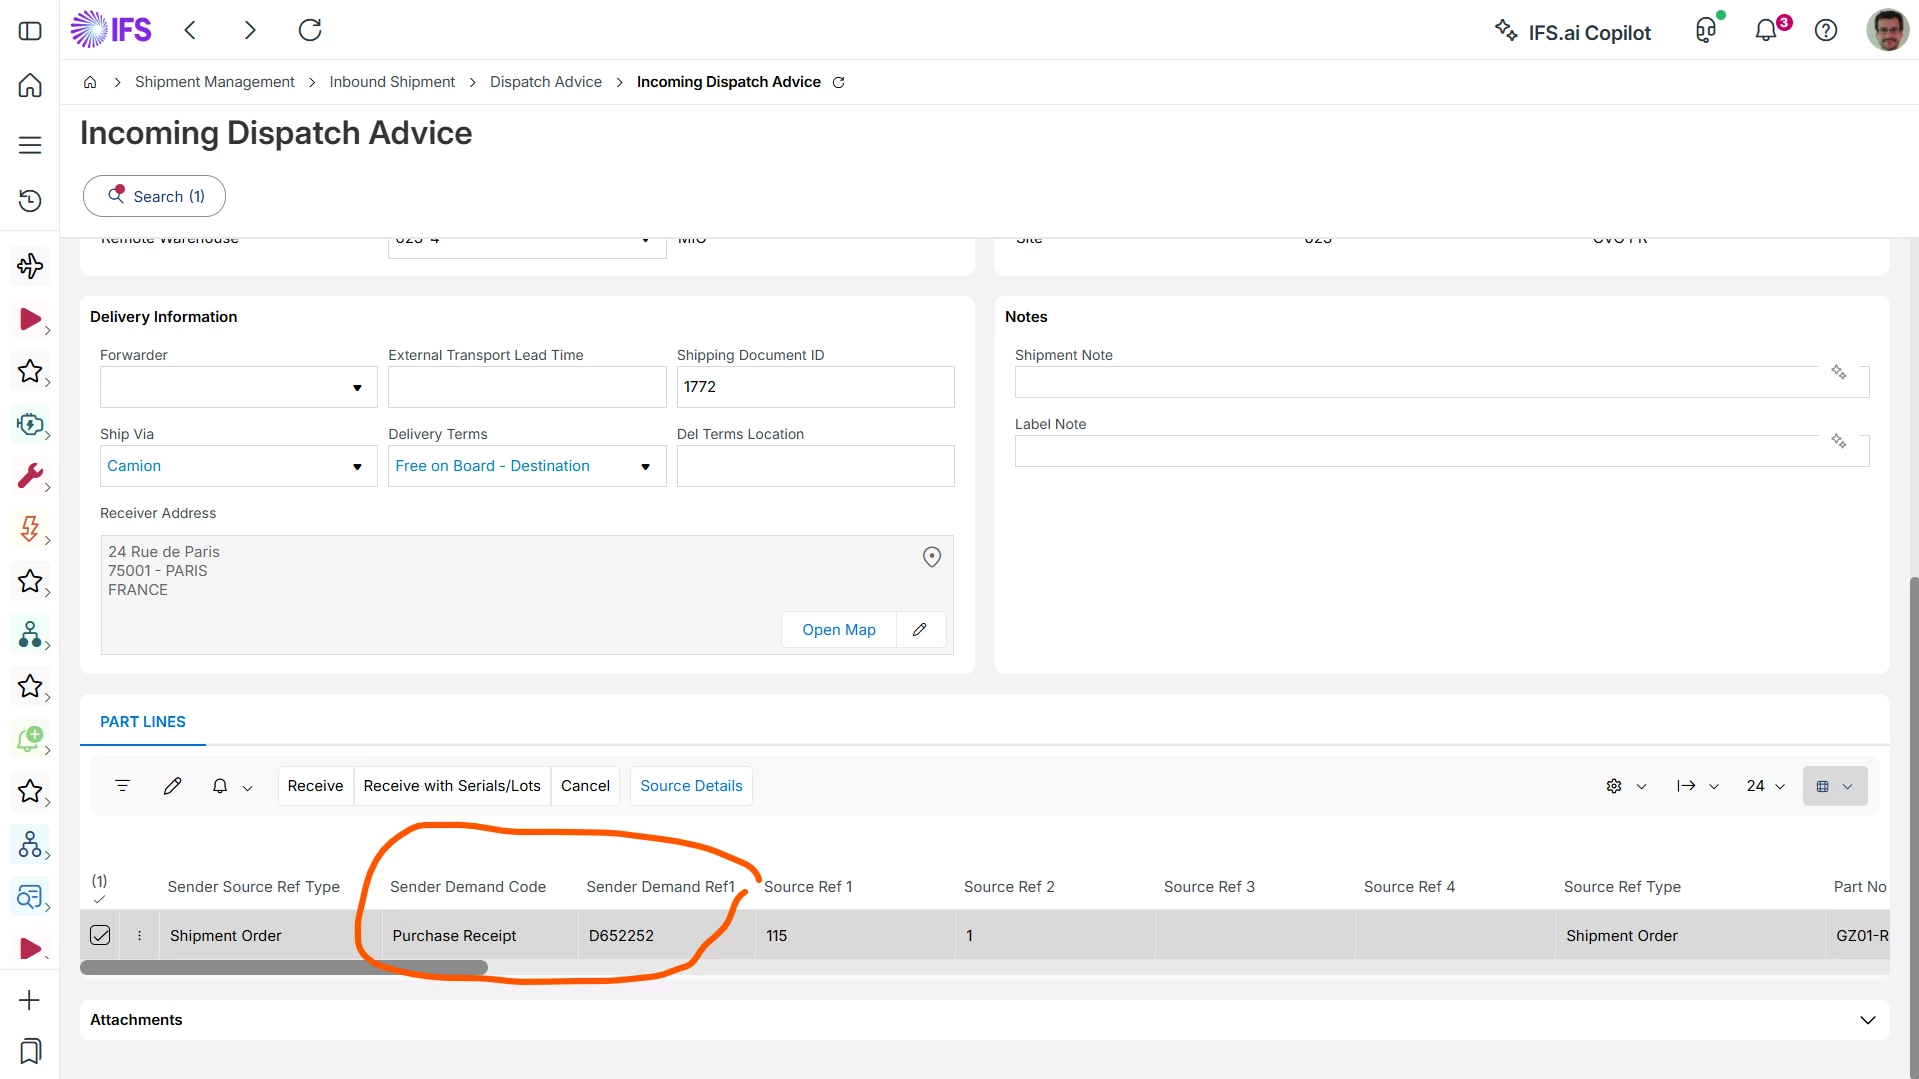
Task: Change the page size 24 dropdown
Action: [1766, 786]
